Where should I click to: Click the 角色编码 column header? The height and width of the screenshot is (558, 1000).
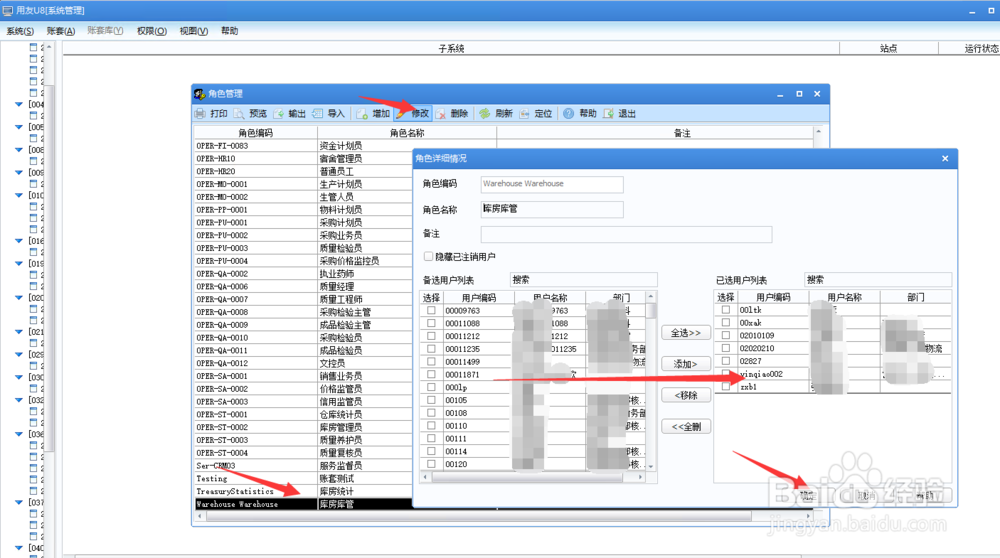tap(256, 133)
